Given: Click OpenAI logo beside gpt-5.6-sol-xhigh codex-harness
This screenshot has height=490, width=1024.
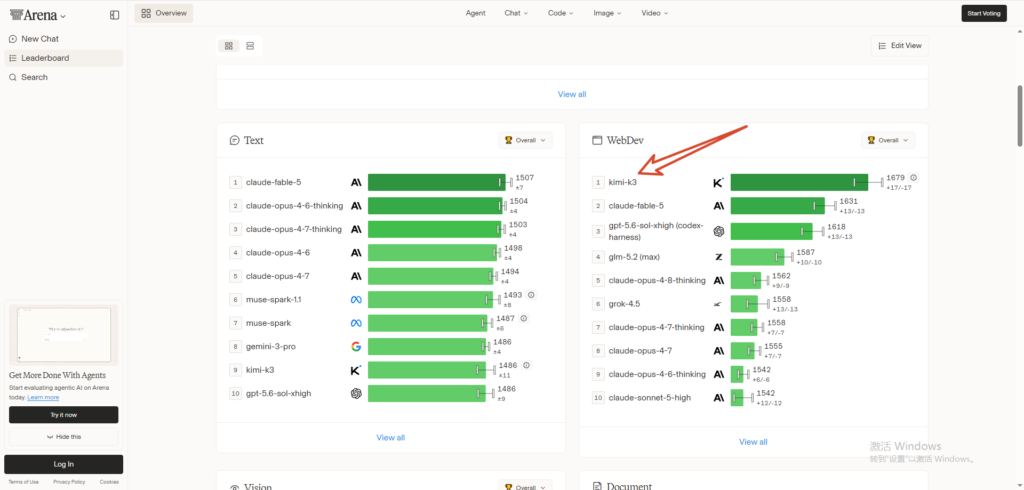Looking at the screenshot, I should coord(718,231).
